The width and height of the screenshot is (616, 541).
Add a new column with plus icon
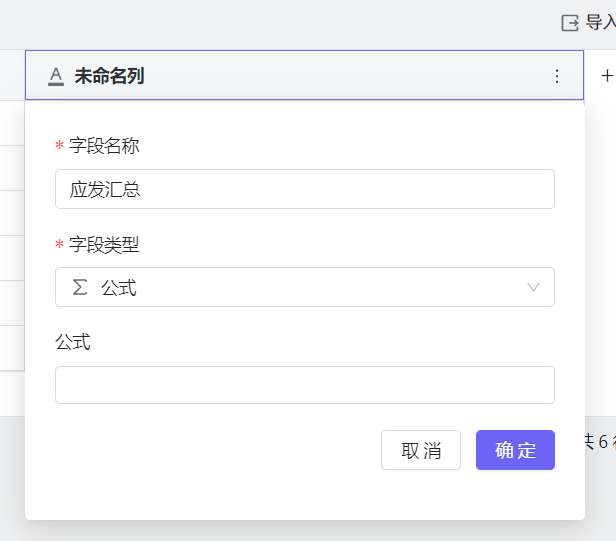606,76
